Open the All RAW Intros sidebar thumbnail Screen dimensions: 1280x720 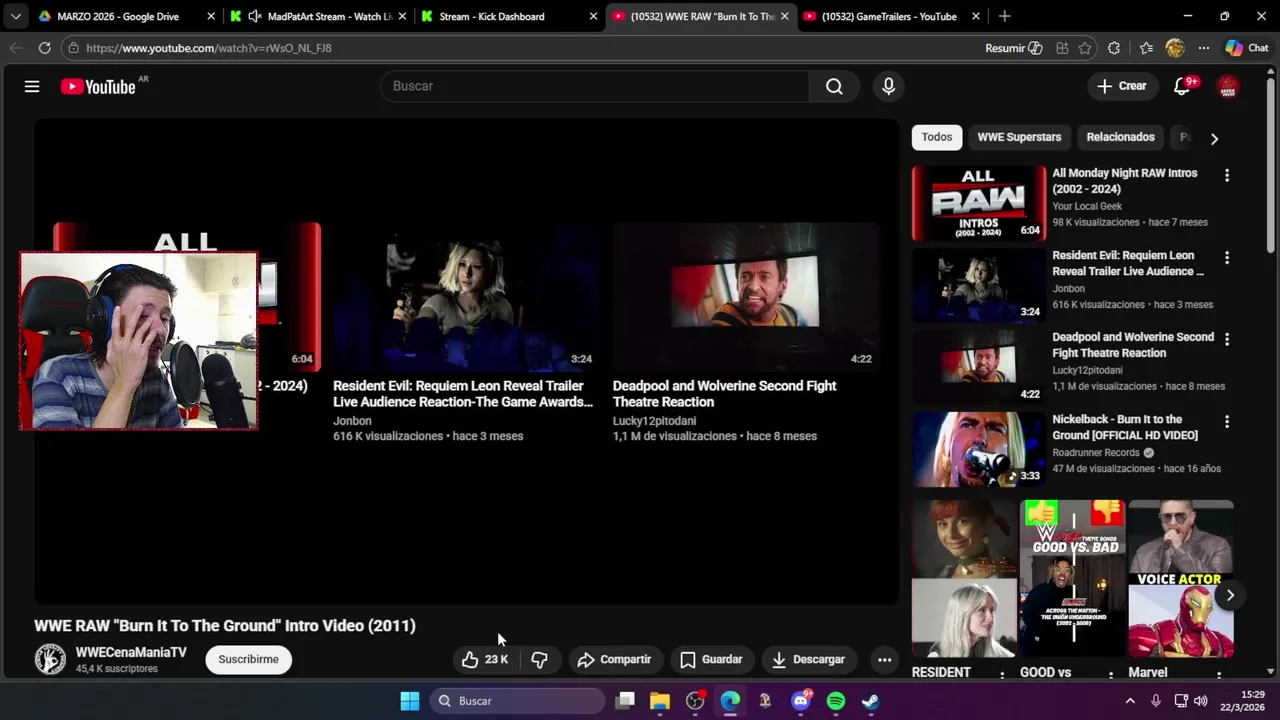pyautogui.click(x=979, y=203)
